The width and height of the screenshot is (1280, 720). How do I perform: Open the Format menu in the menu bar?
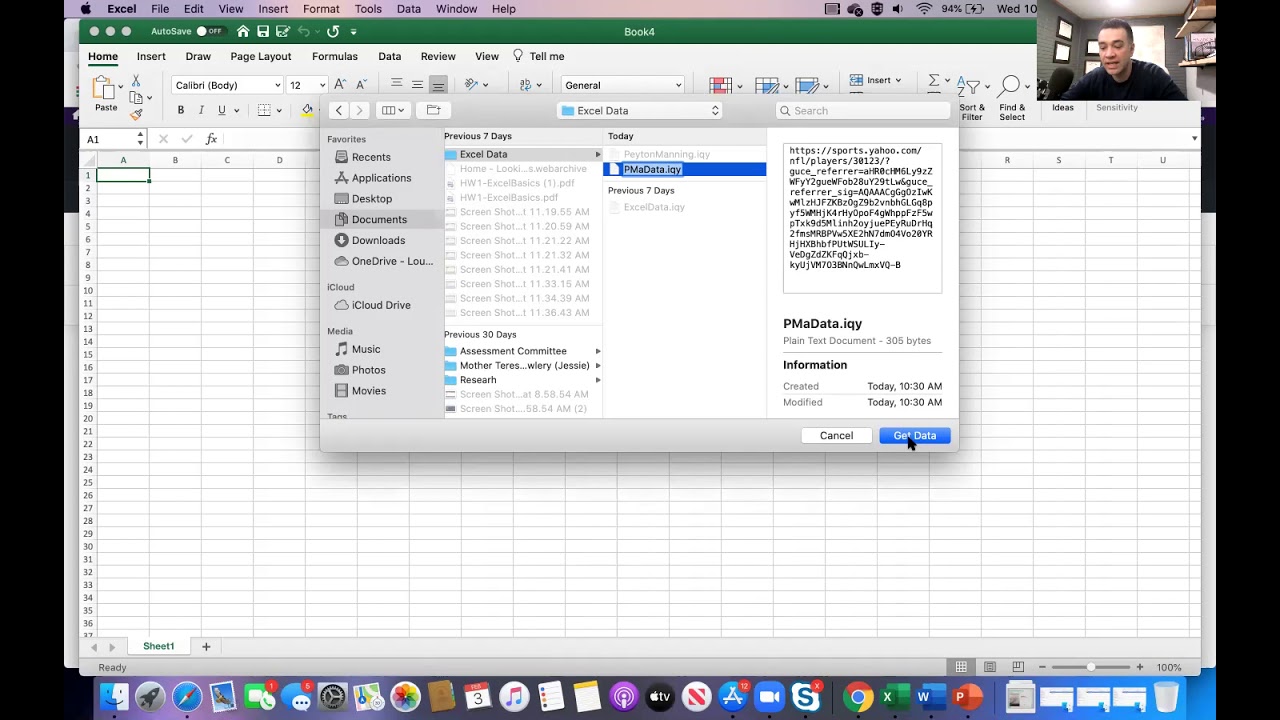321,9
